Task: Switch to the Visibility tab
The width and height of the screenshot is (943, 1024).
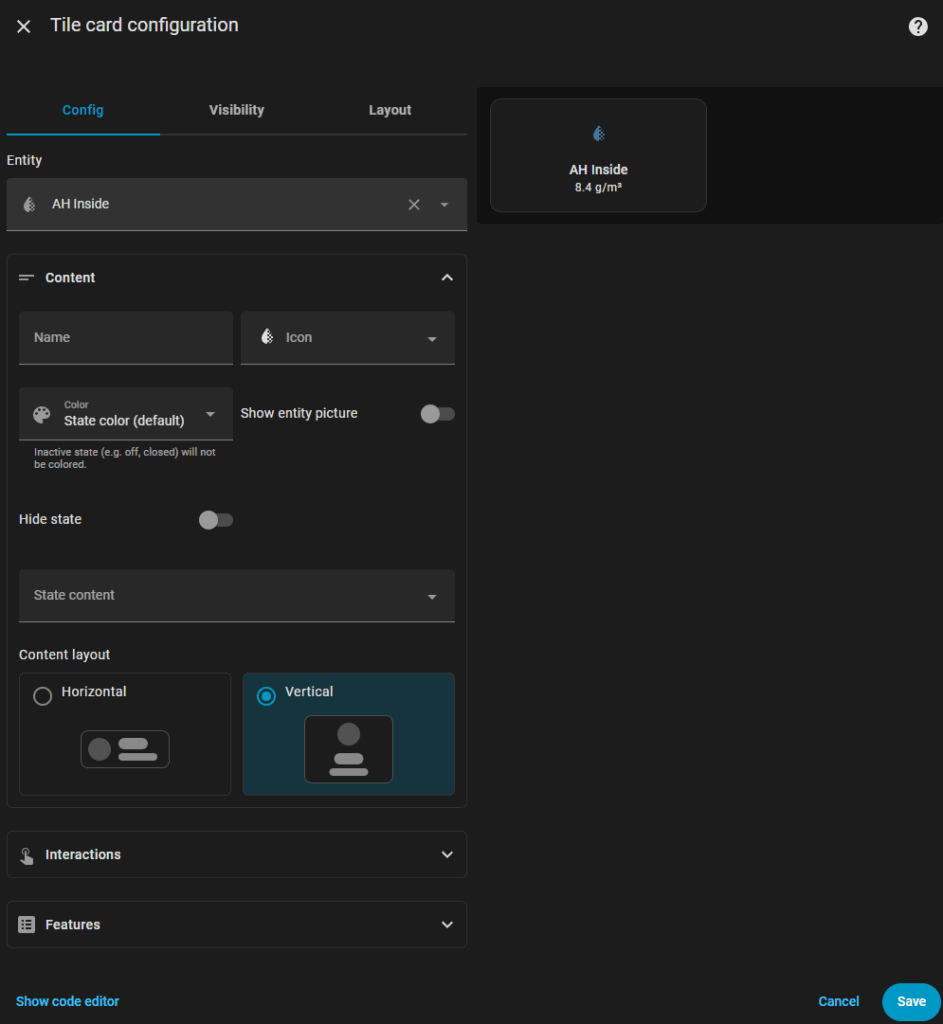Action: pyautogui.click(x=236, y=110)
